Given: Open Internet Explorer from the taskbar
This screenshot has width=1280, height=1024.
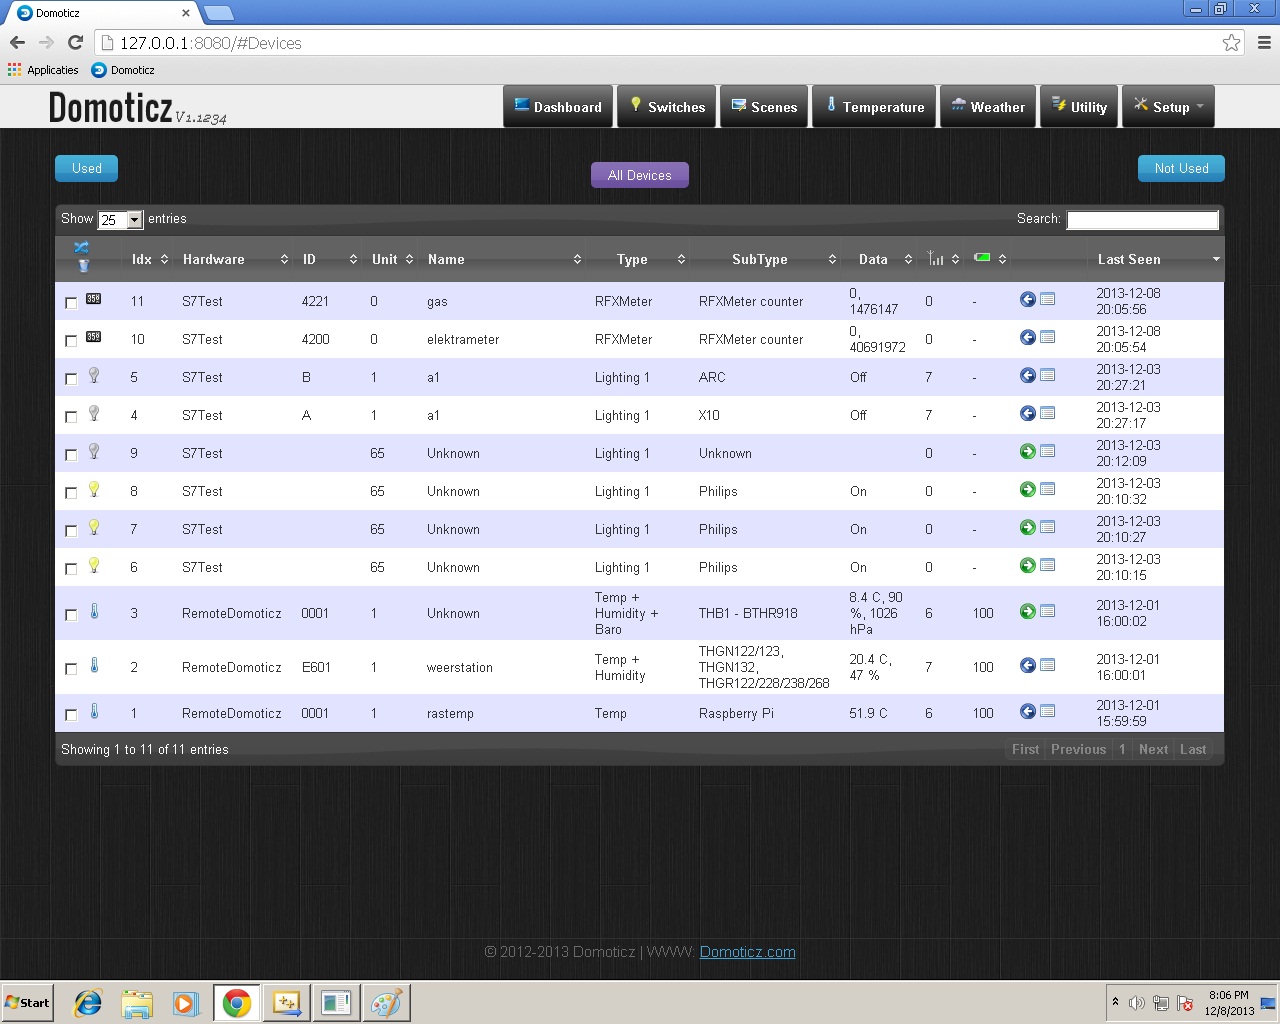Looking at the screenshot, I should [88, 1003].
